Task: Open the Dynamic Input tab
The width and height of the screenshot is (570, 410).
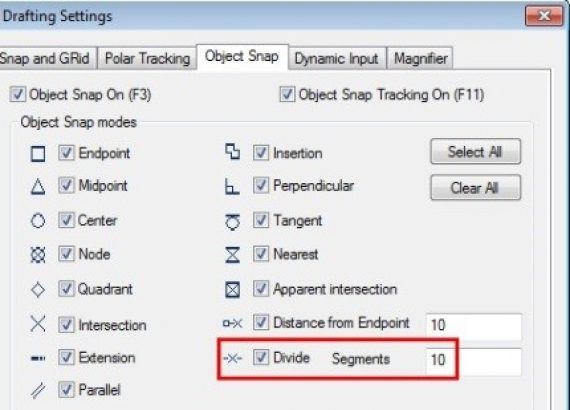Action: pos(337,58)
